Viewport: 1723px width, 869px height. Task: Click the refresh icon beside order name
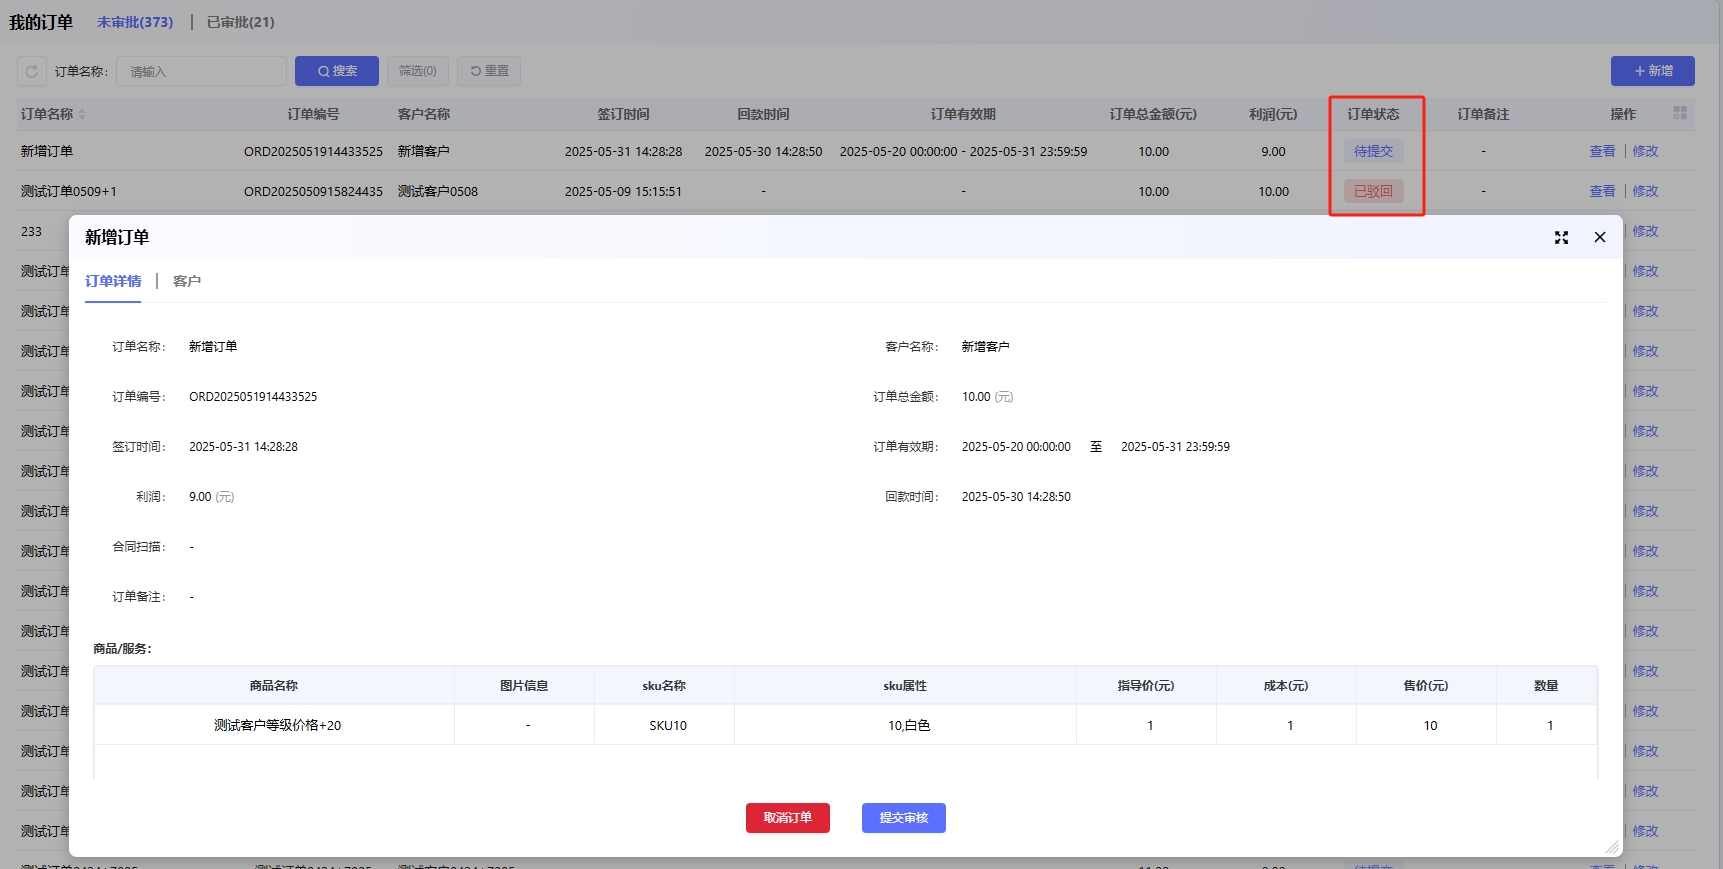click(32, 71)
